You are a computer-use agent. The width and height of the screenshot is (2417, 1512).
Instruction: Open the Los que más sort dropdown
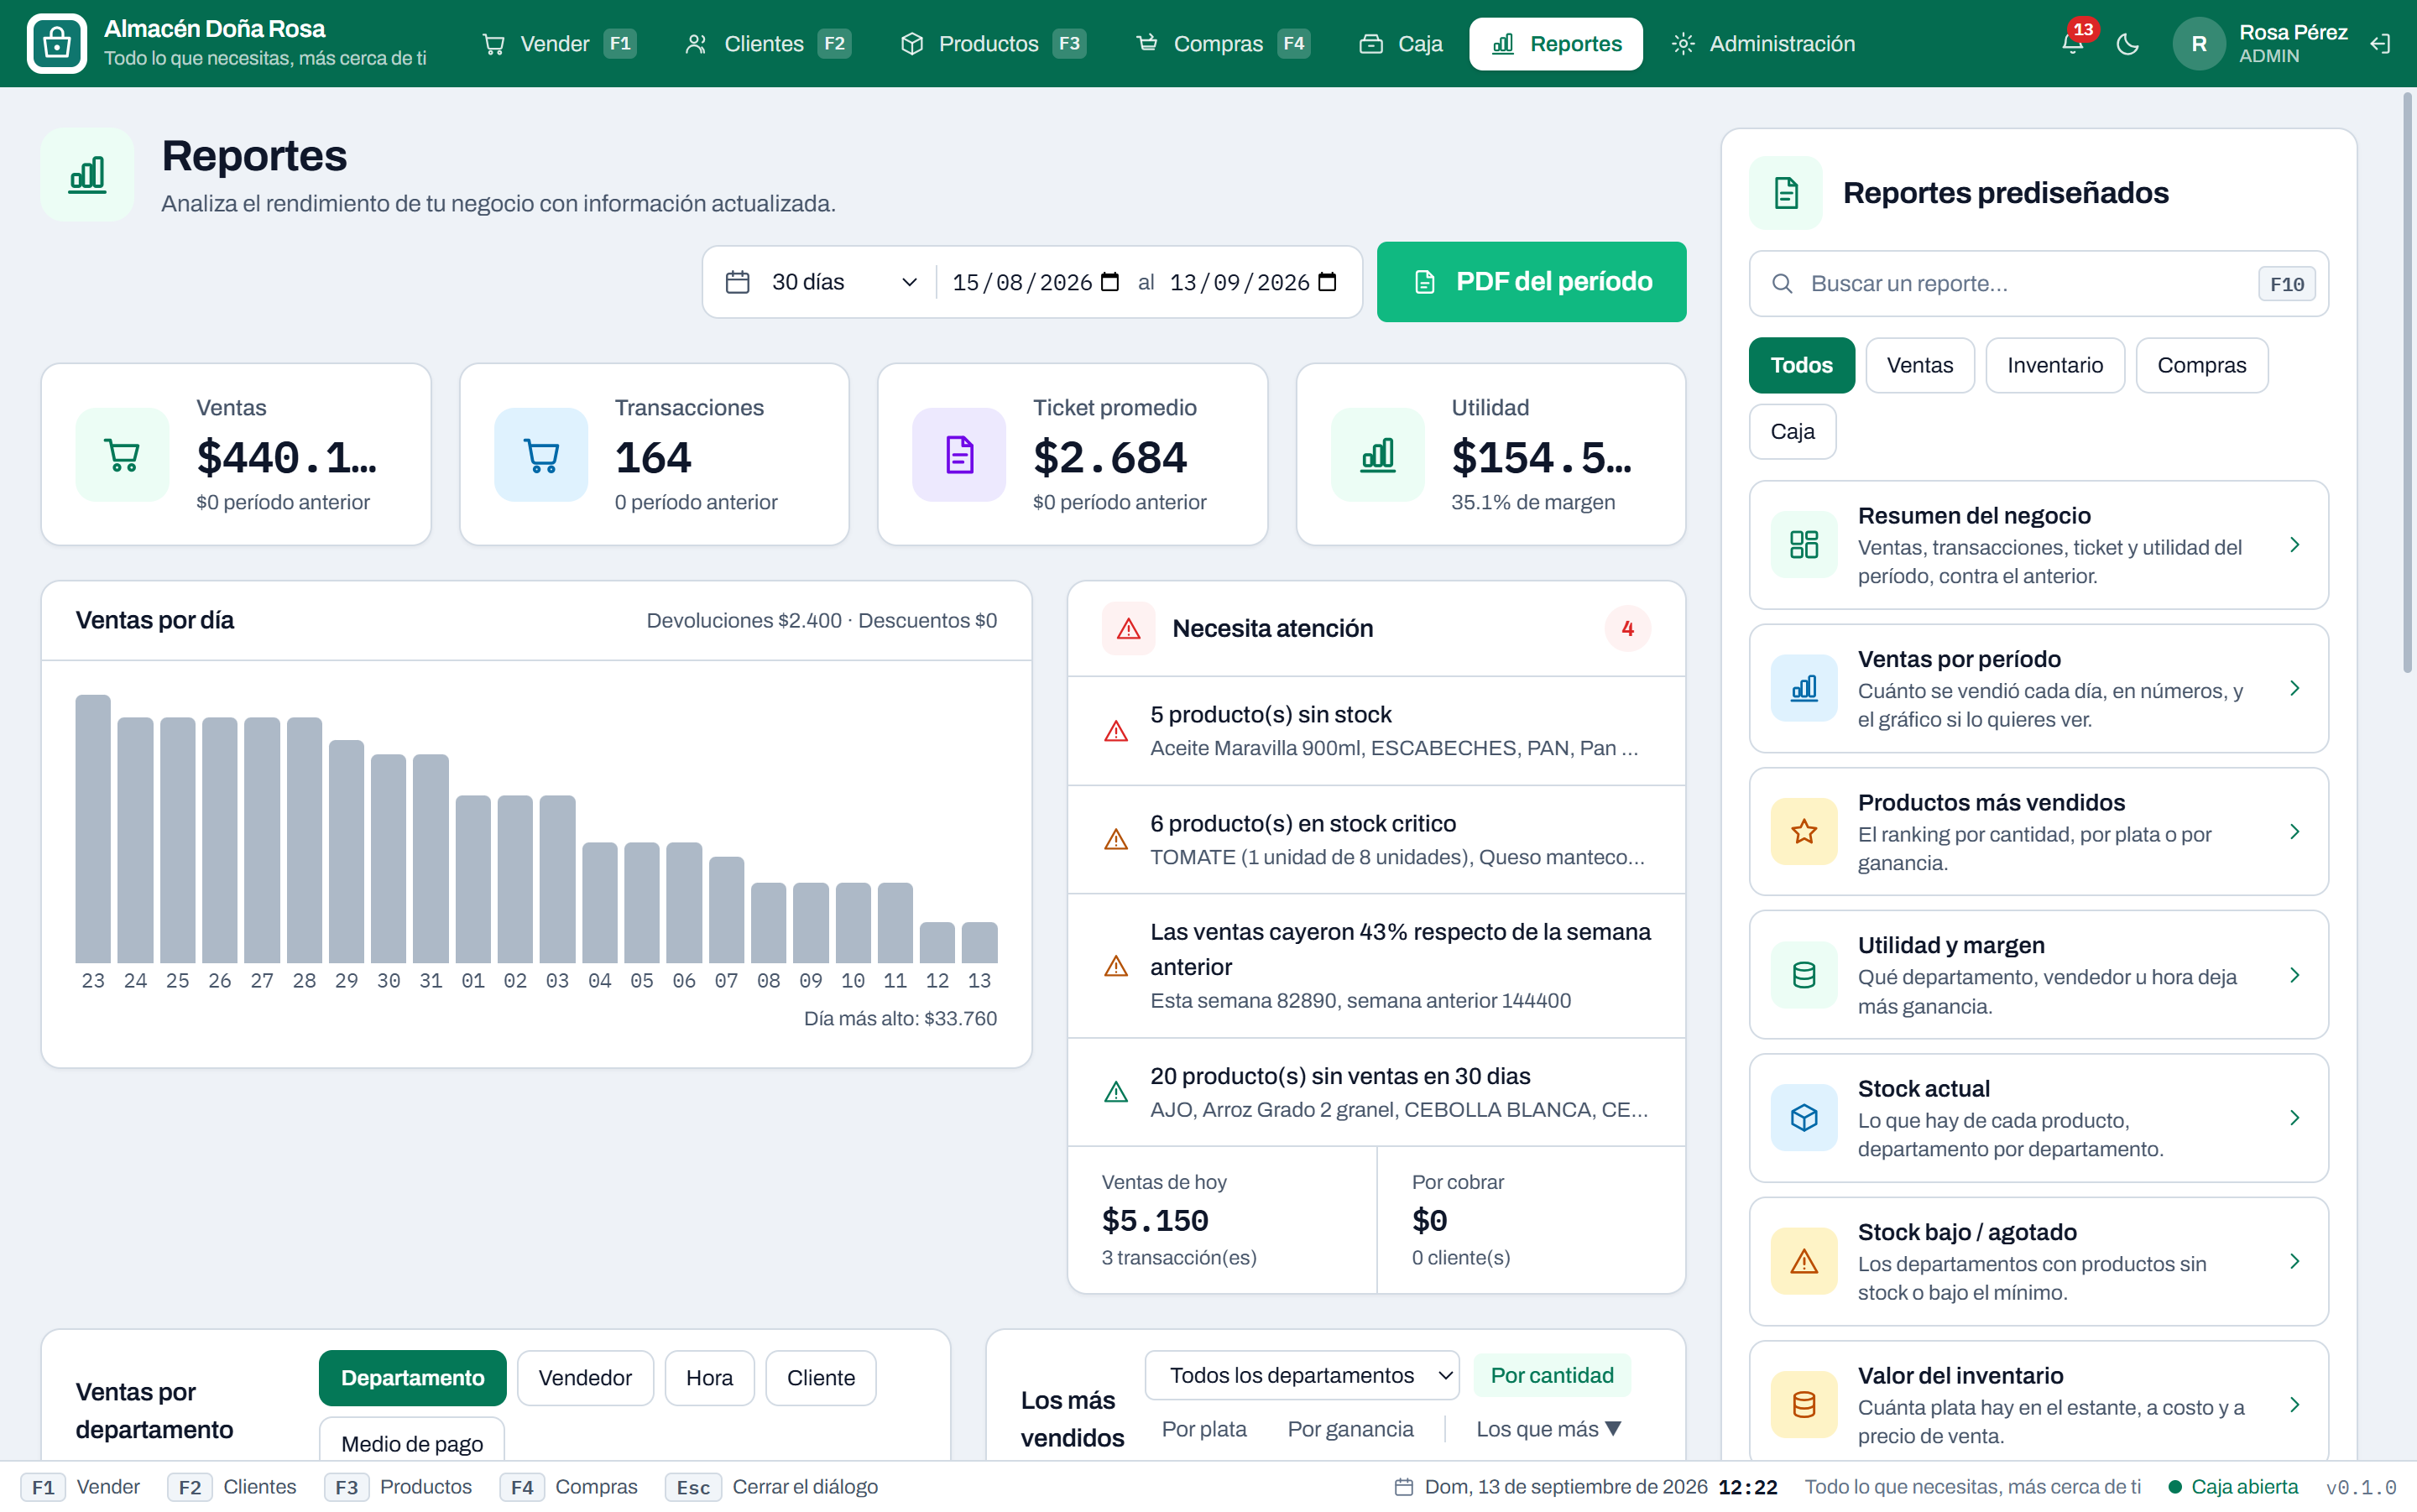point(1548,1430)
